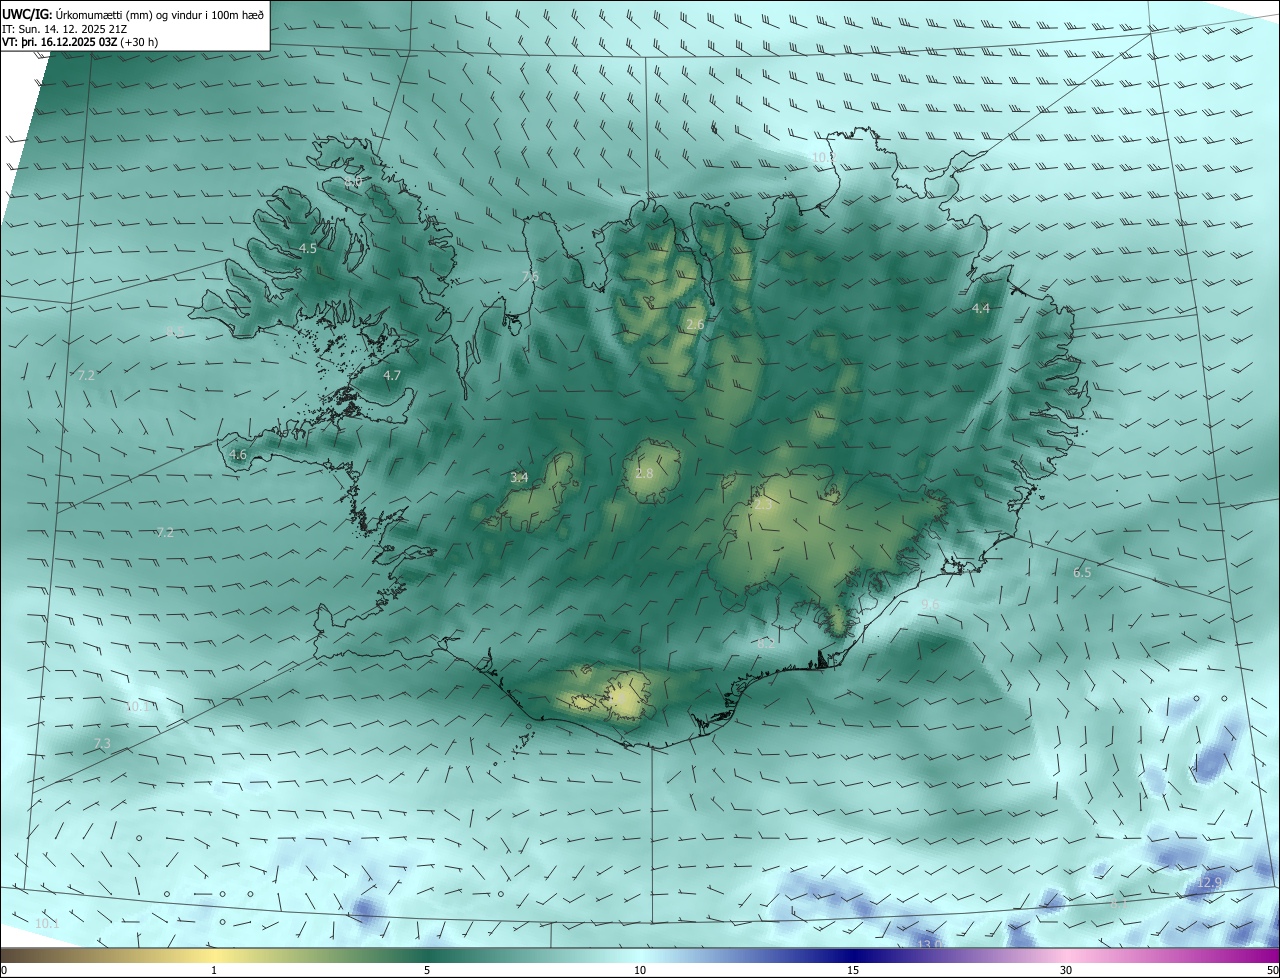
Task: Click the legend tick labeled 10
Action: pyautogui.click(x=640, y=970)
